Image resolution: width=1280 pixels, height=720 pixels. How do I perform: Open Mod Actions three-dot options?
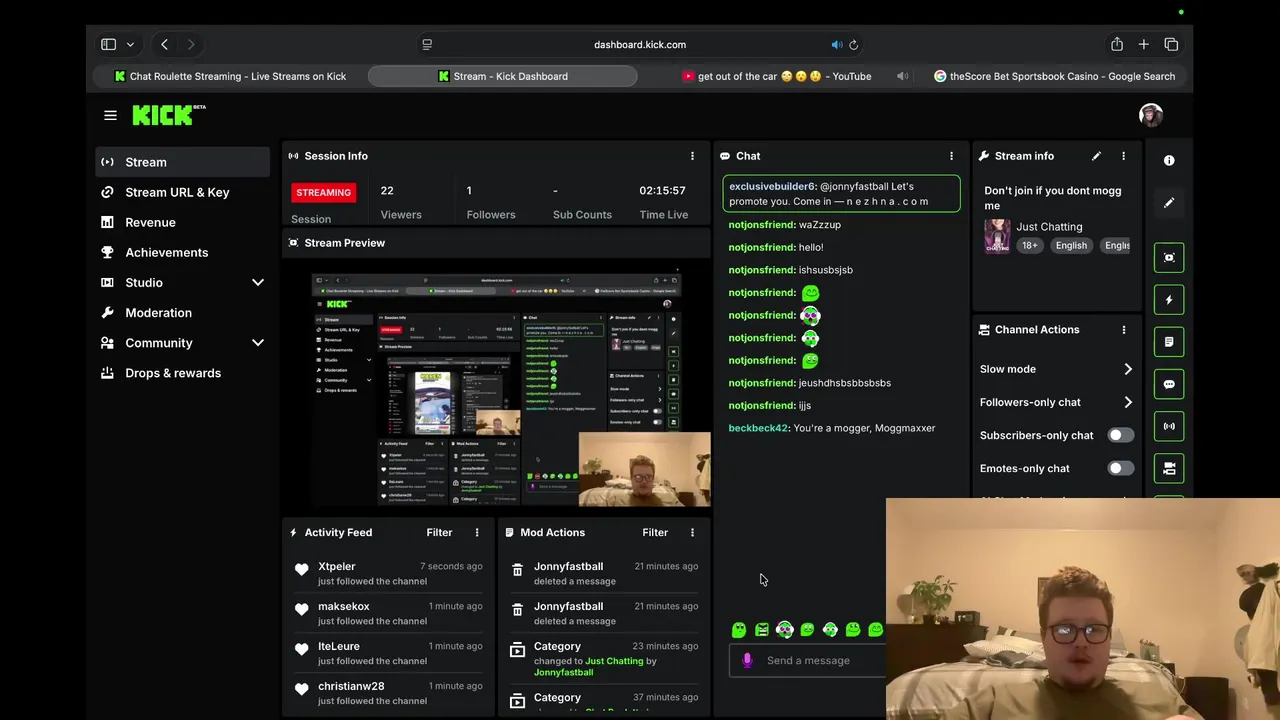point(692,533)
